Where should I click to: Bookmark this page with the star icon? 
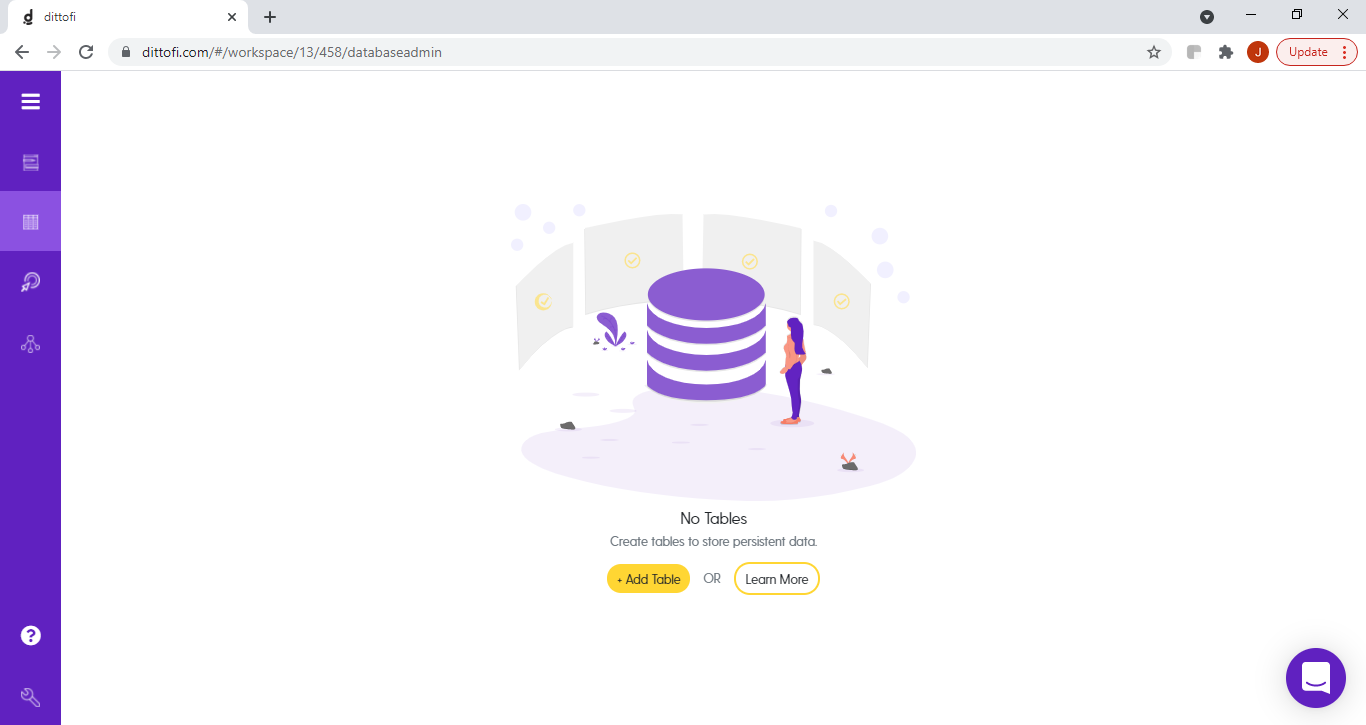coord(1154,52)
